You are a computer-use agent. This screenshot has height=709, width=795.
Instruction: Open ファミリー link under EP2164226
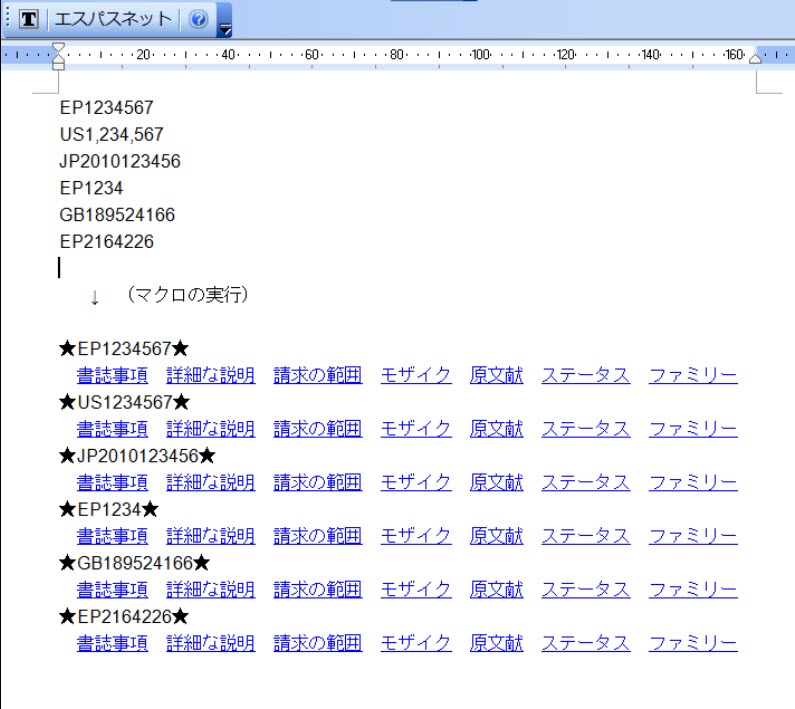coord(692,643)
